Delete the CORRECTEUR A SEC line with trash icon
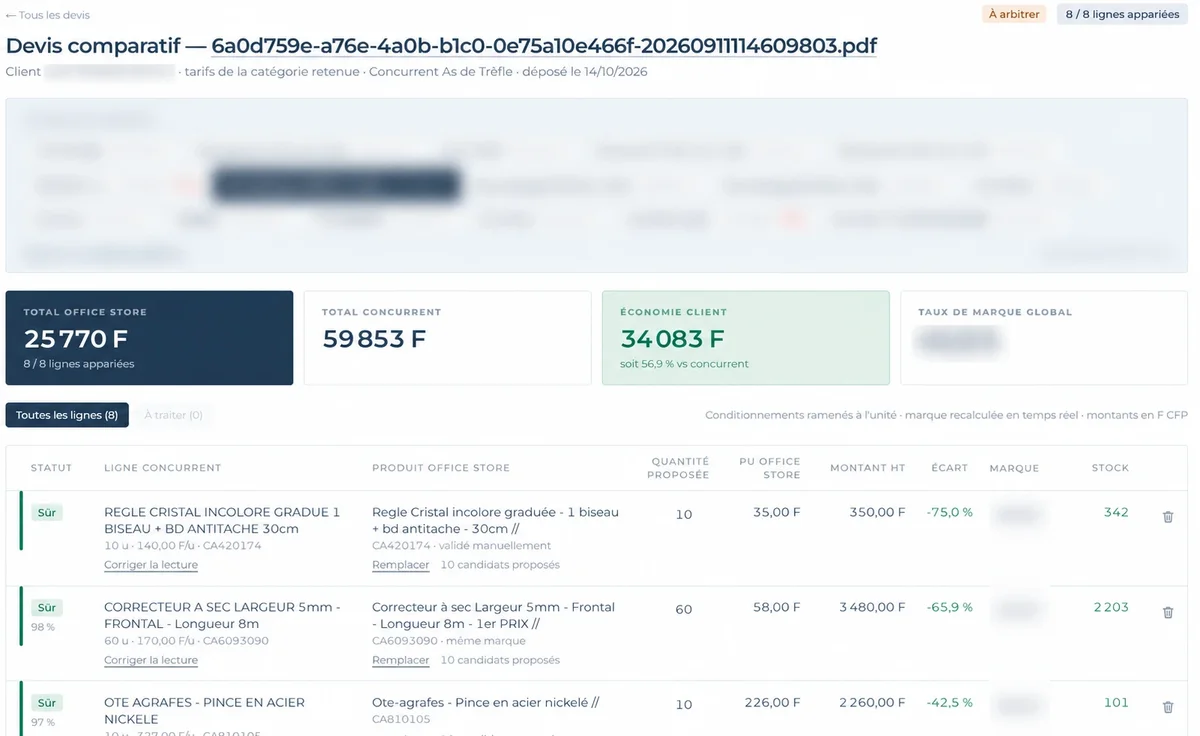Screen dimensions: 1200x736 click(1167, 612)
